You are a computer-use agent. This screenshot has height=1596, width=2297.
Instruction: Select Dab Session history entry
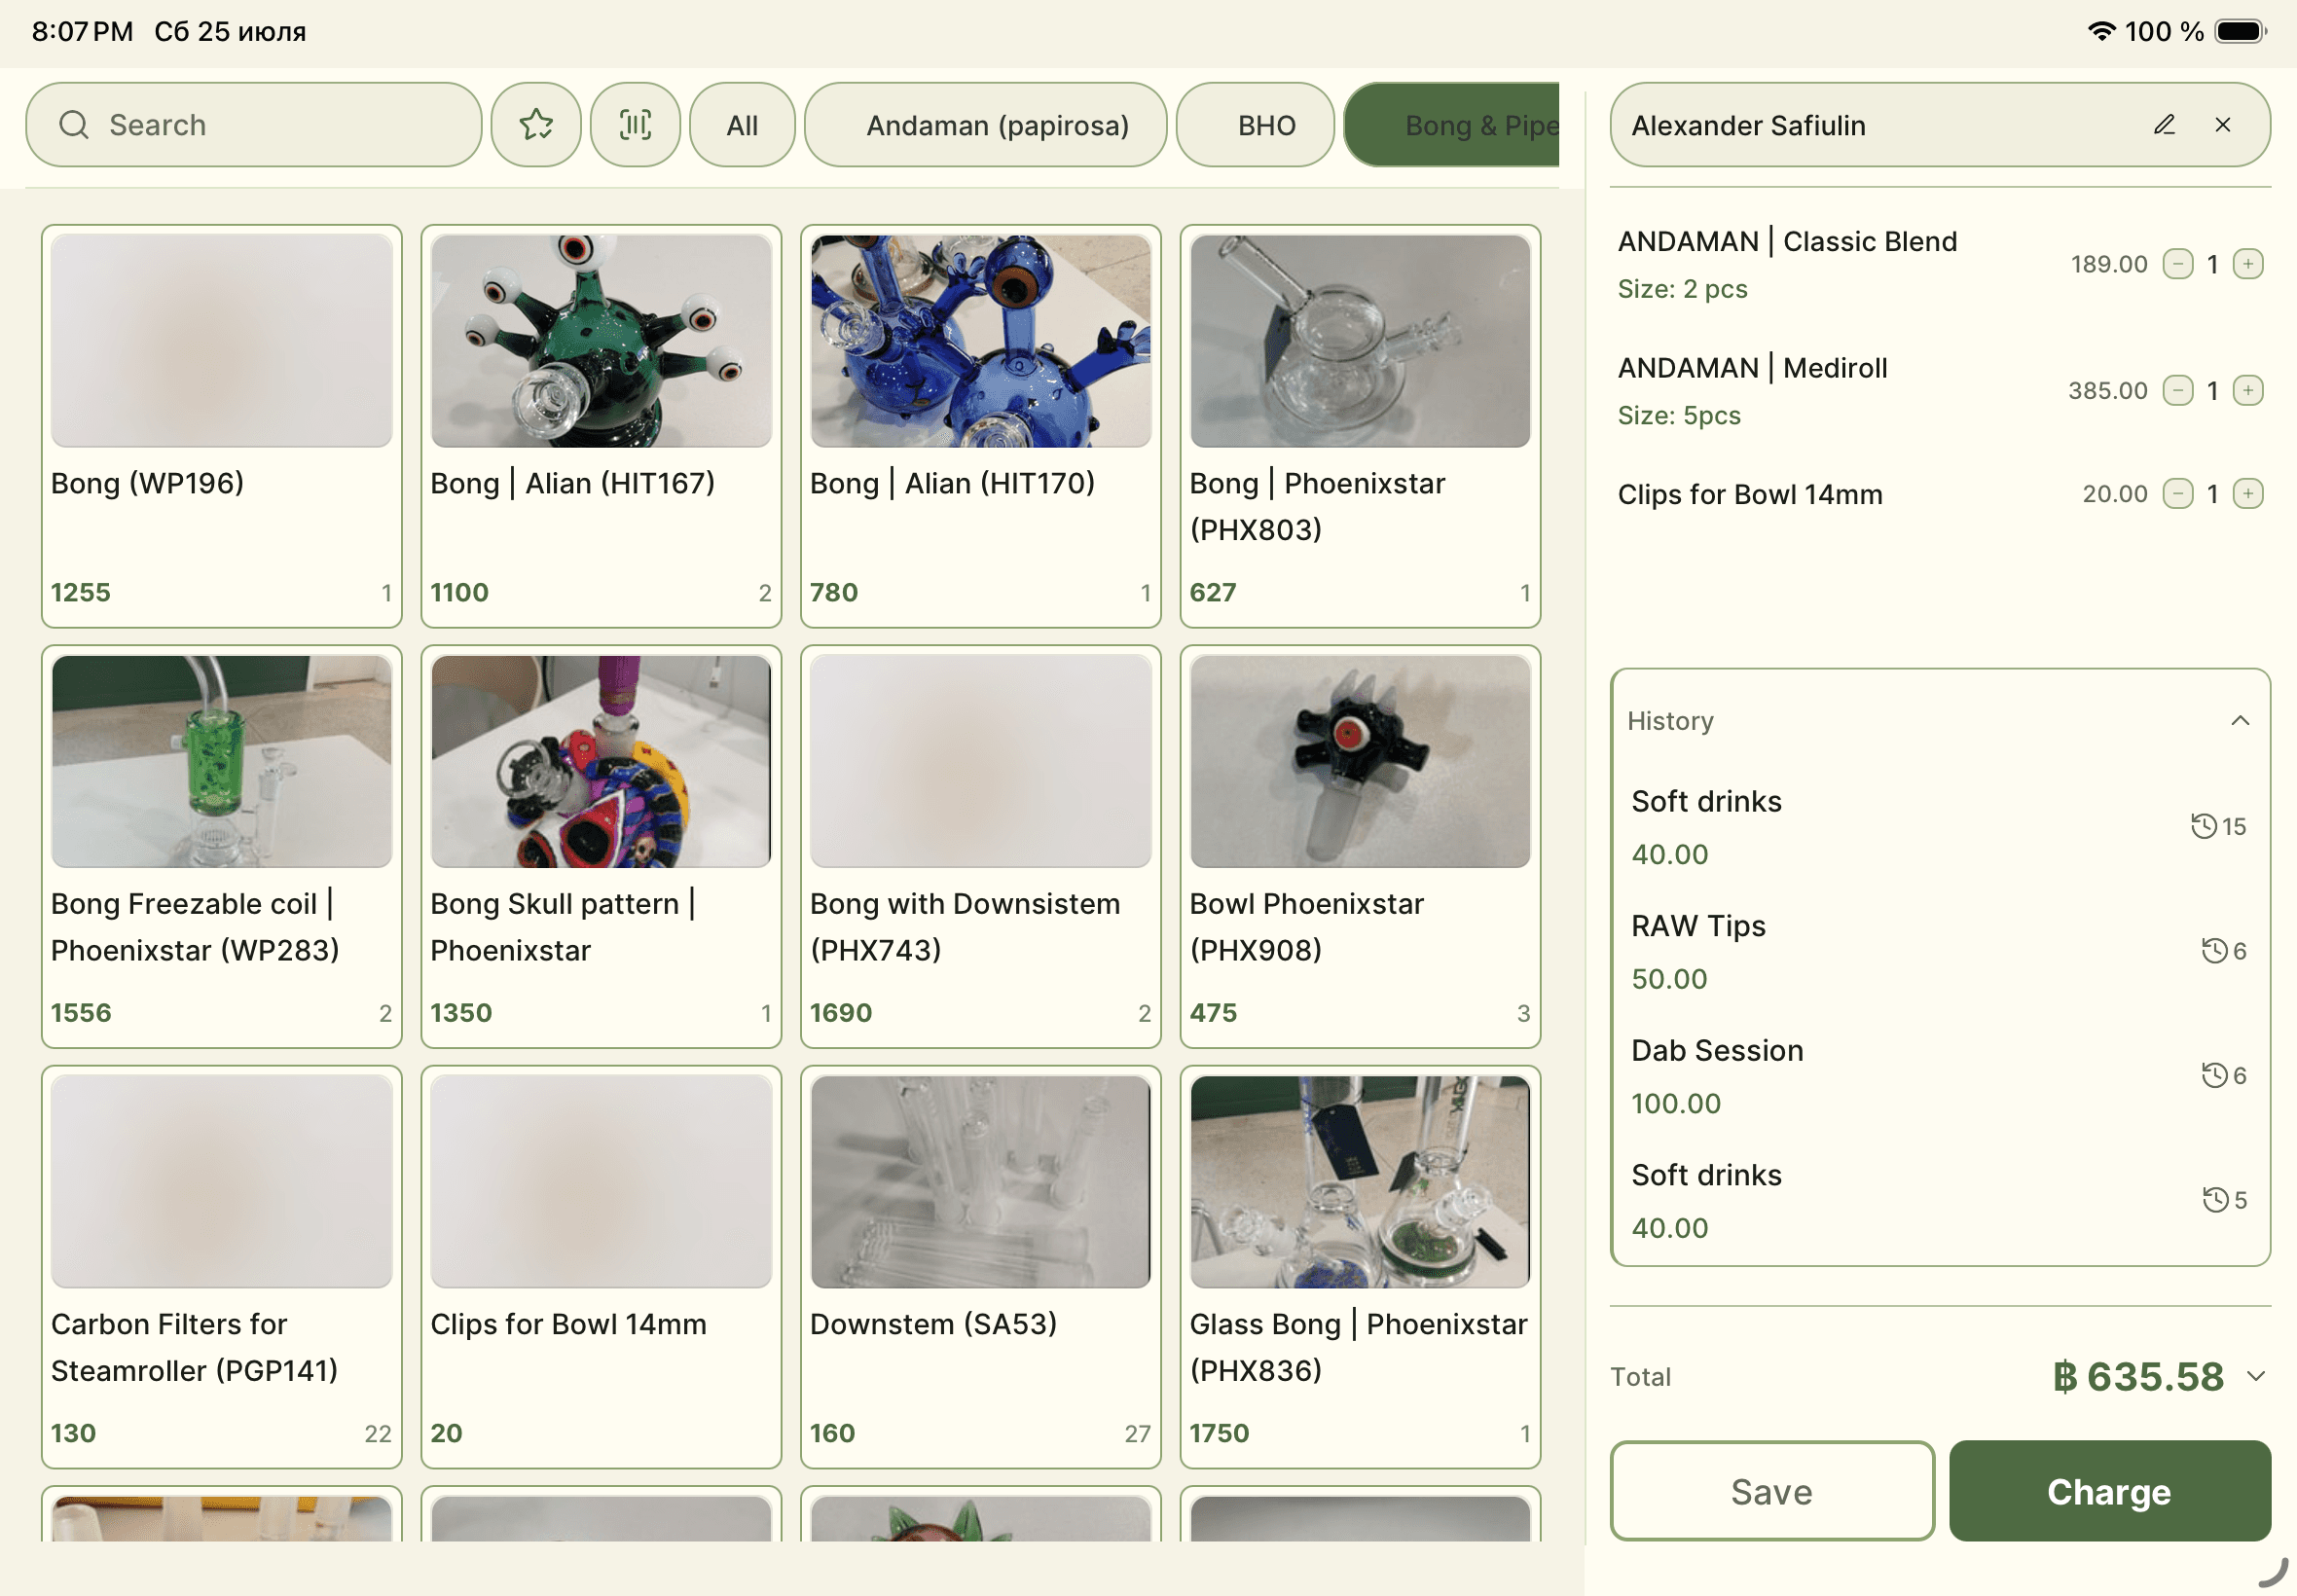pos(1940,1076)
